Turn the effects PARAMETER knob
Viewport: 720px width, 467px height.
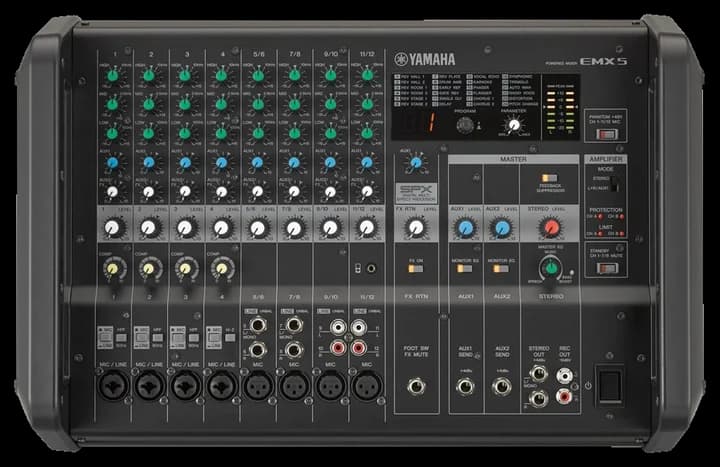(x=514, y=125)
